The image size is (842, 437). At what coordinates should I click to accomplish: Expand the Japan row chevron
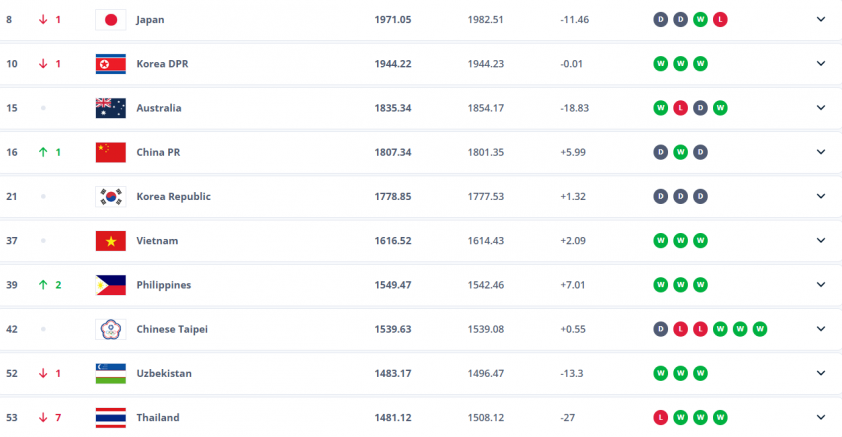tap(821, 19)
